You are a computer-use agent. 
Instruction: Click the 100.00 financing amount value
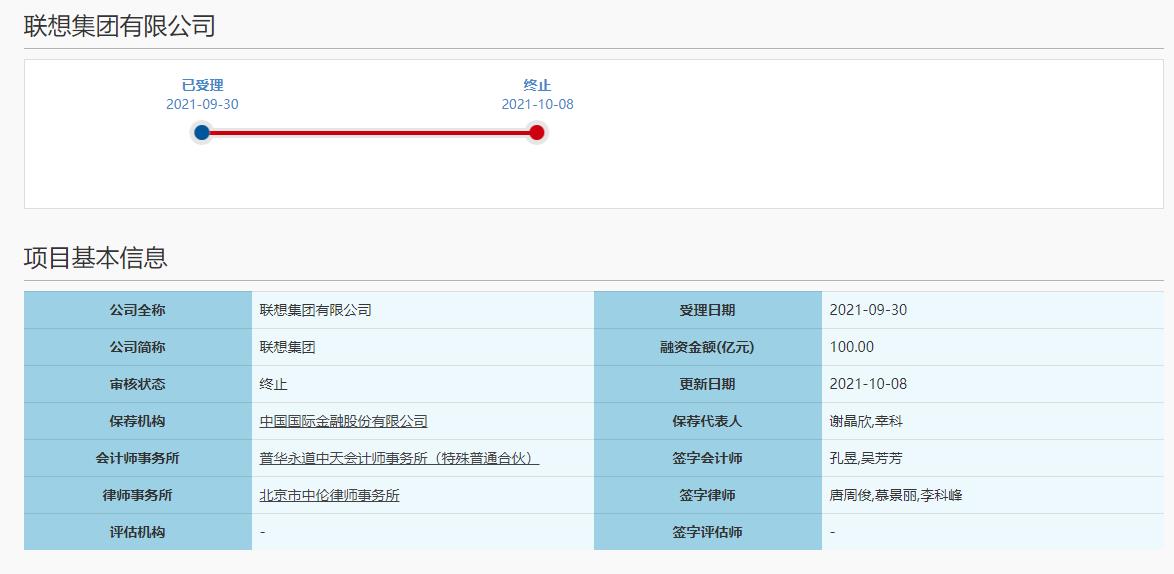[851, 347]
